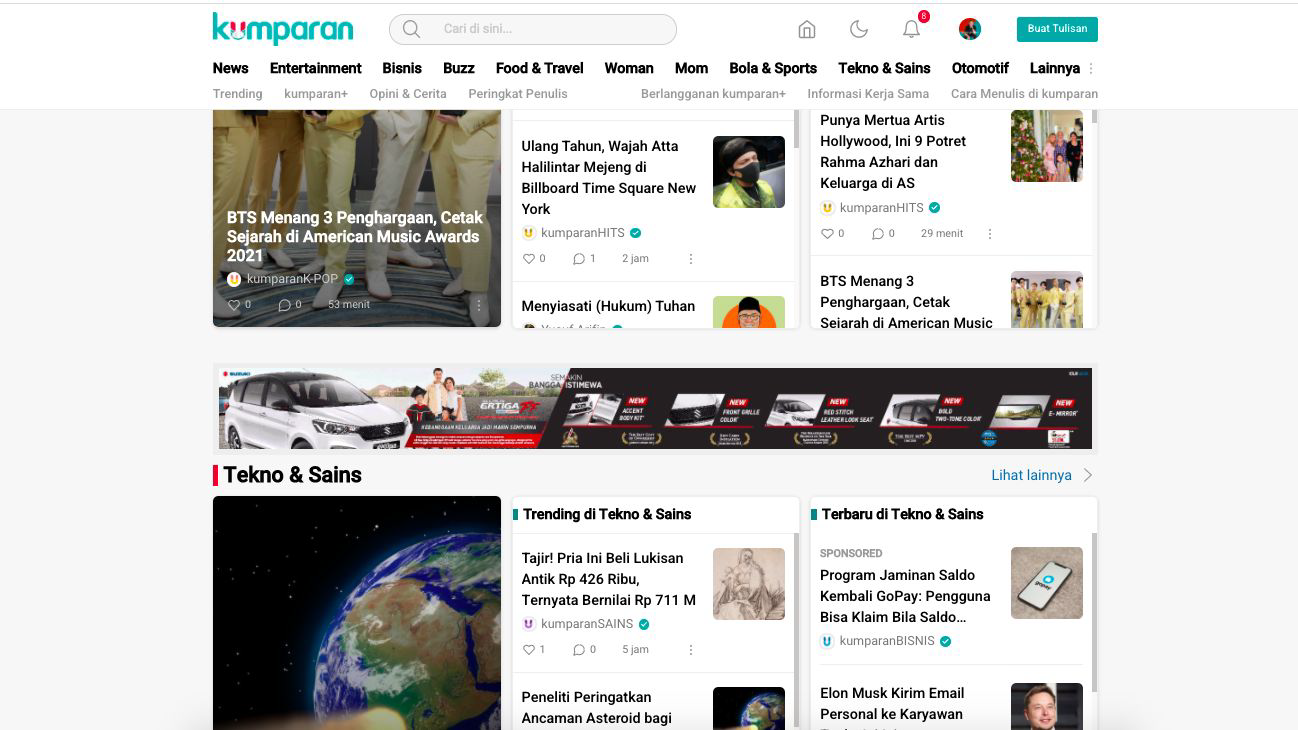
Task: Click the search box magnifier icon
Action: (411, 29)
